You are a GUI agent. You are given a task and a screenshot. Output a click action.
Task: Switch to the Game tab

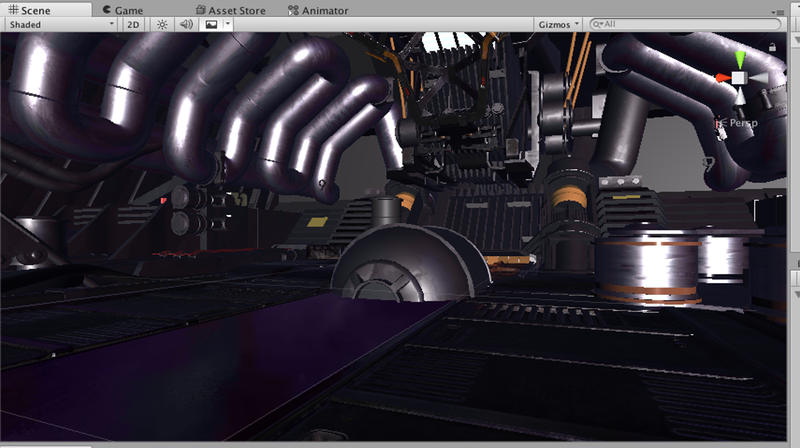(122, 10)
